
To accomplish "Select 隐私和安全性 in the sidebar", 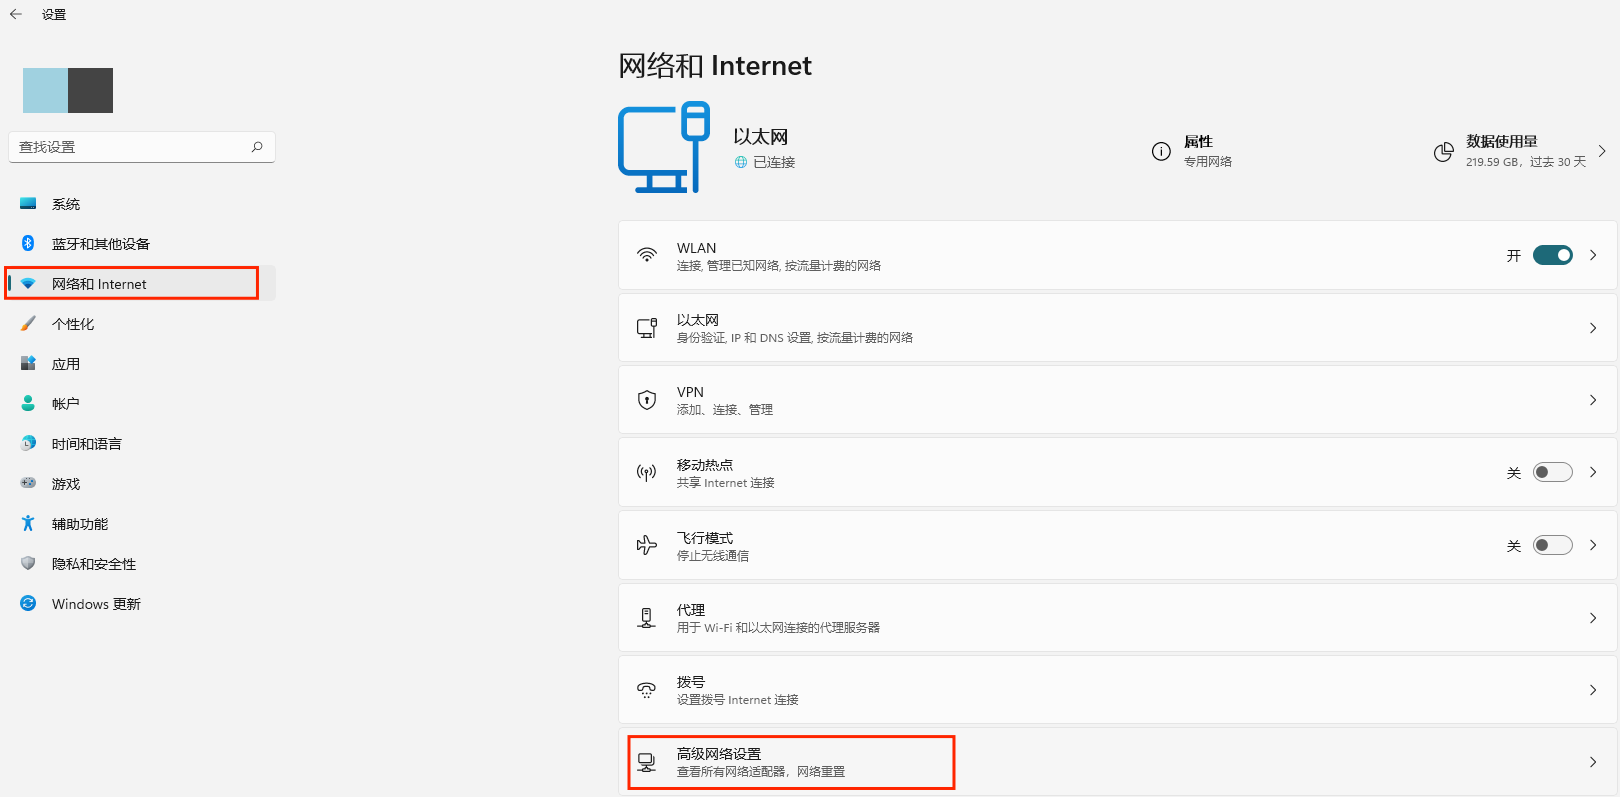I will (141, 564).
